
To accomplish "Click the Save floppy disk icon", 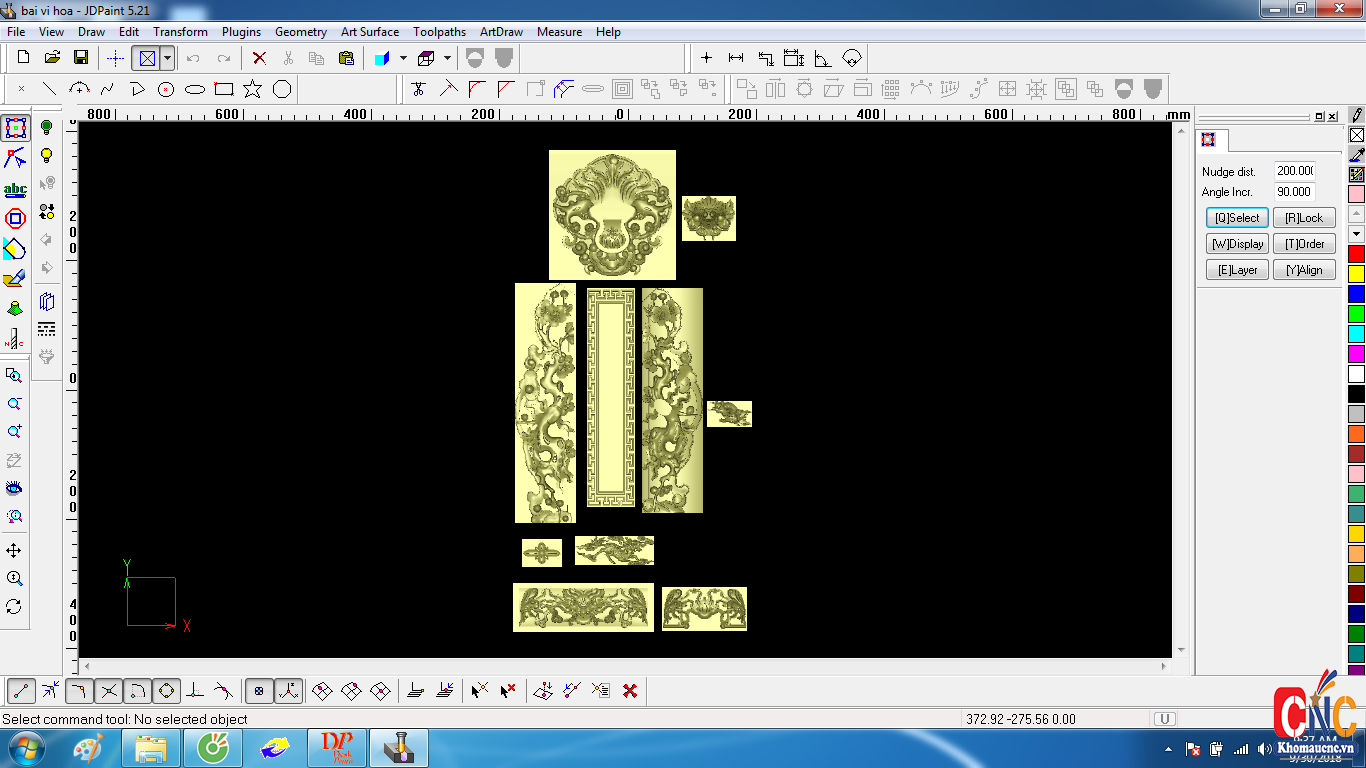I will coord(81,58).
